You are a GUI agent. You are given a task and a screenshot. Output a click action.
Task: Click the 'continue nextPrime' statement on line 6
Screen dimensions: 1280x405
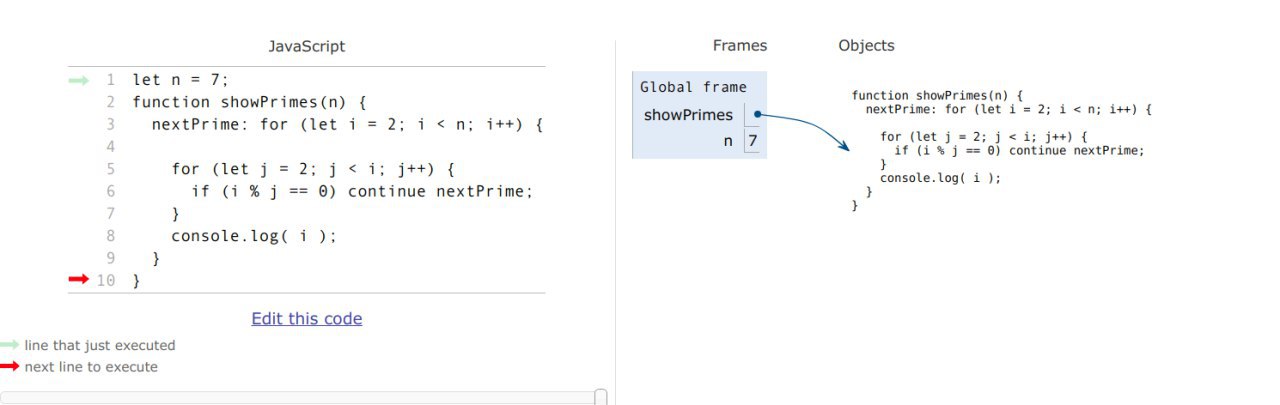tap(440, 191)
